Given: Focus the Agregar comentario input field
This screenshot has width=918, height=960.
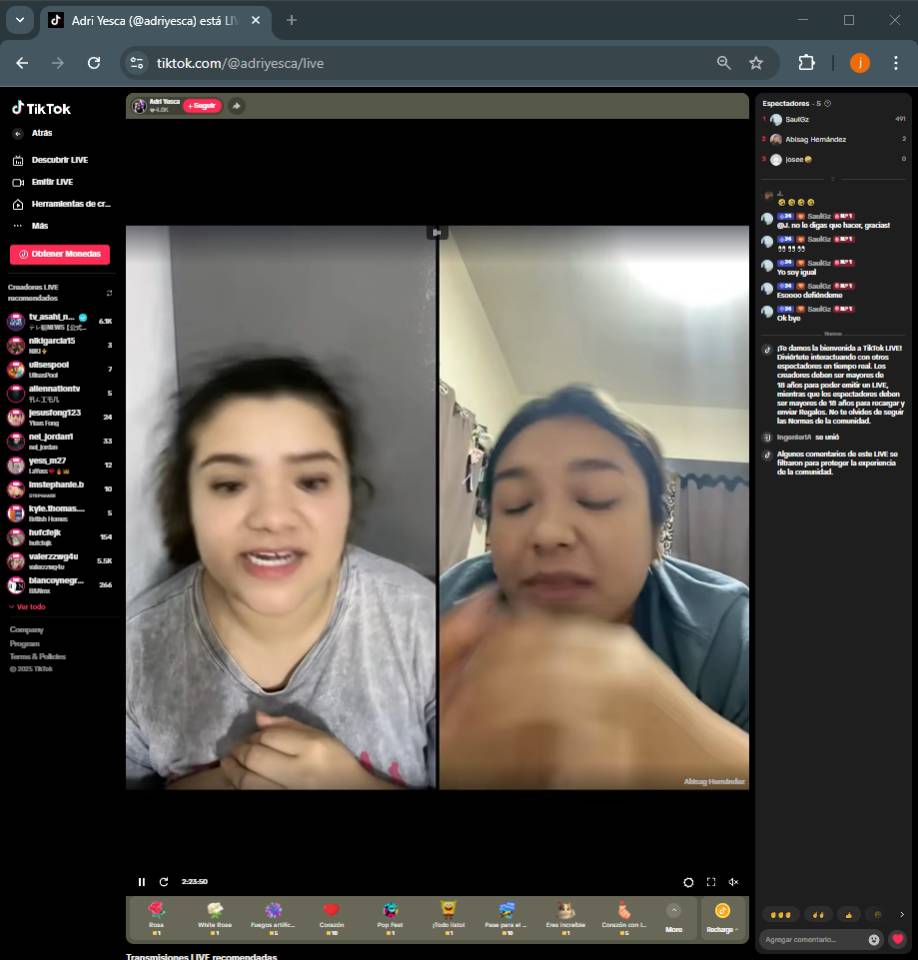Looking at the screenshot, I should 812,939.
